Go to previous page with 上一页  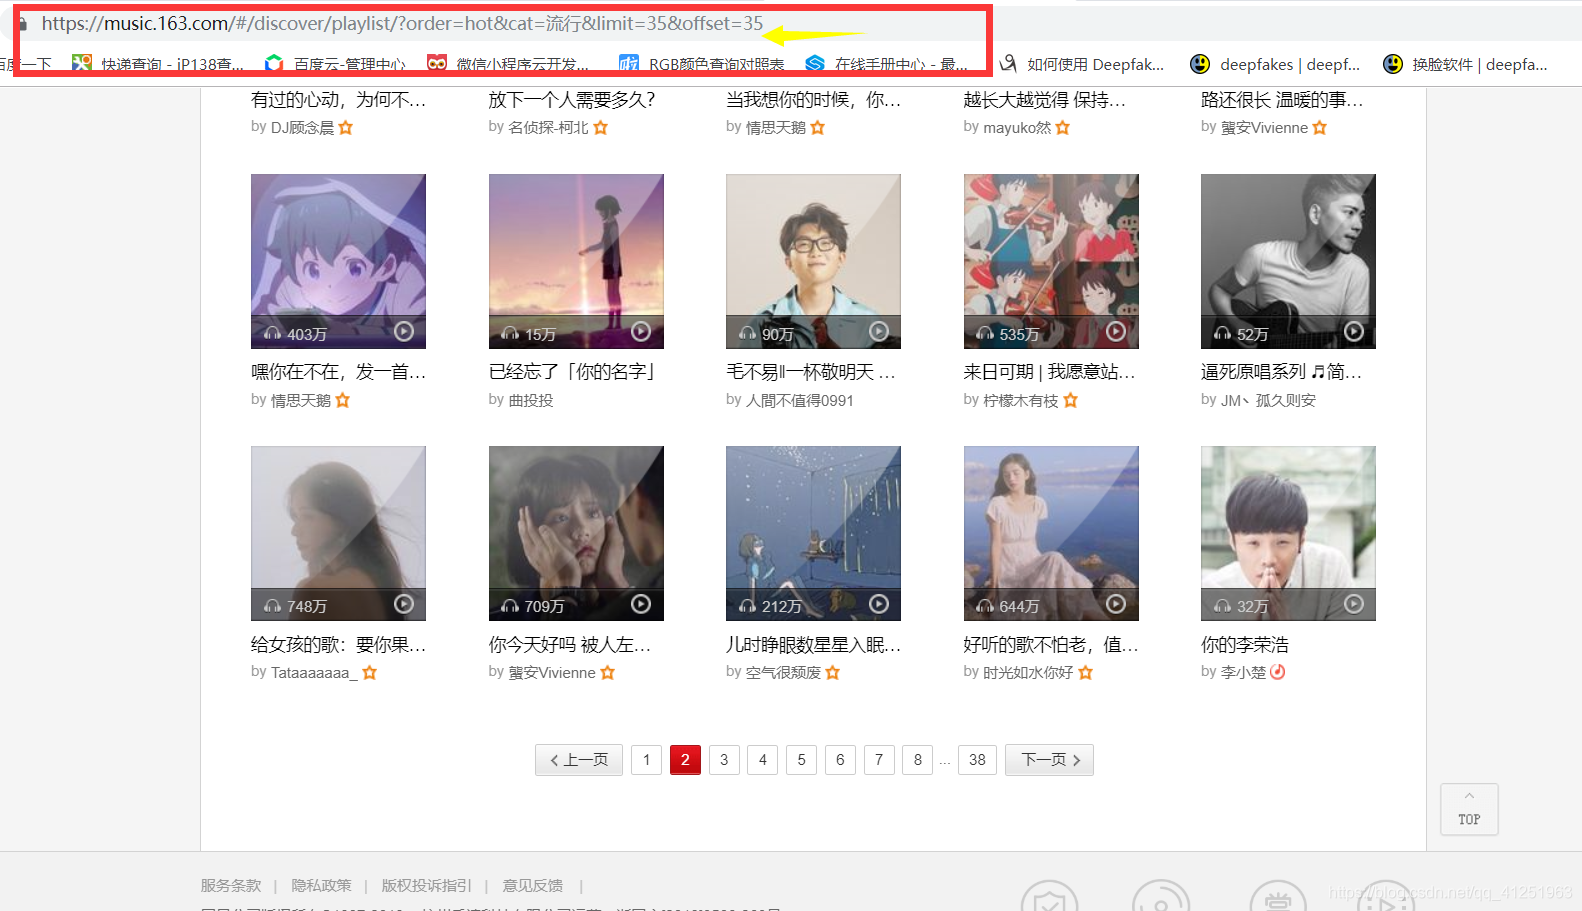click(579, 760)
